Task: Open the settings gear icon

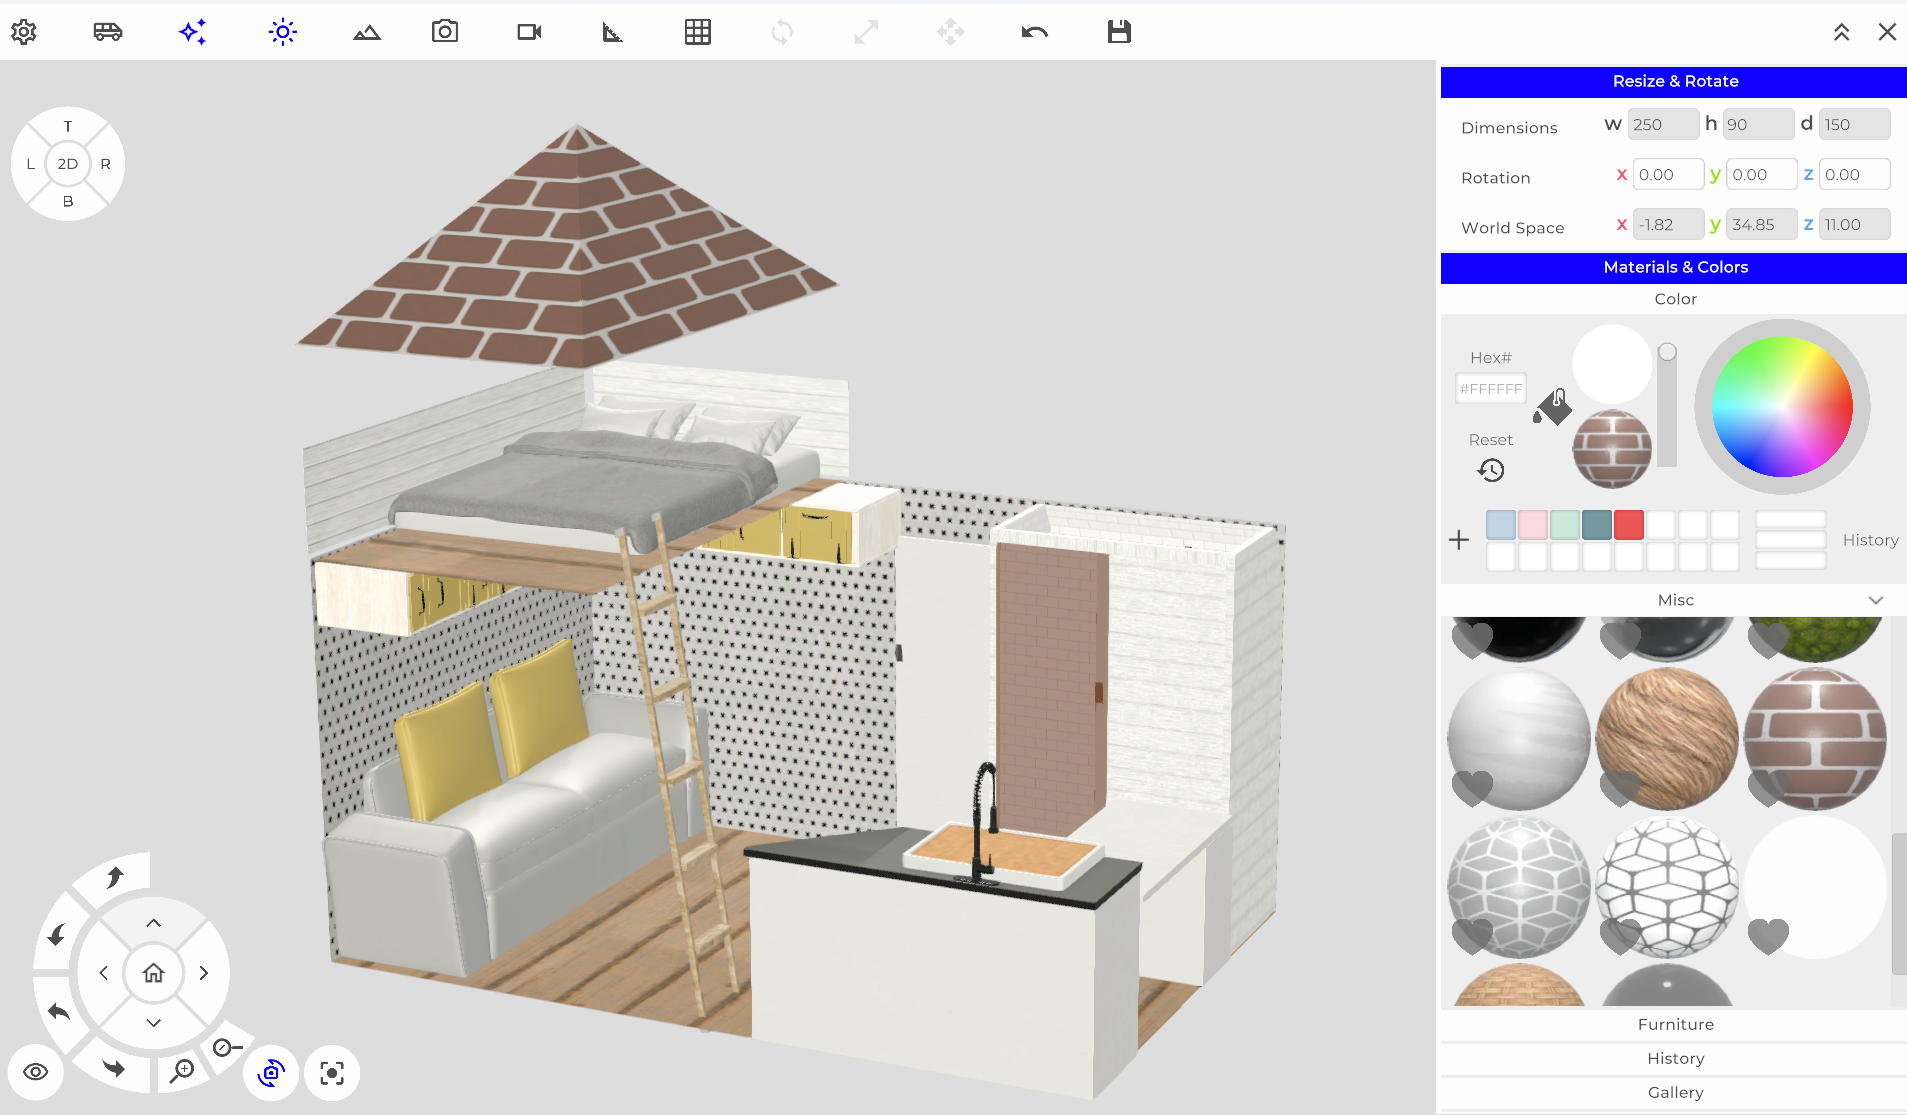Action: pyautogui.click(x=24, y=32)
